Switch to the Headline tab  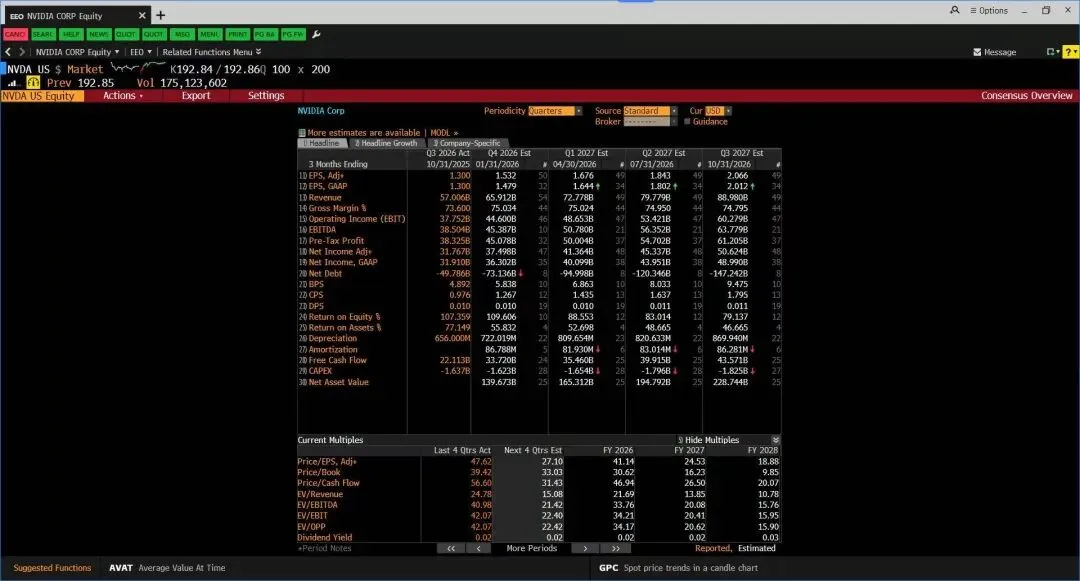pos(322,143)
